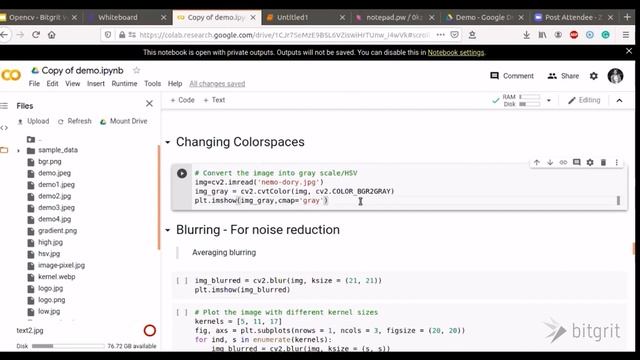Run the cv2.blur ksize 21 cell

pyautogui.click(x=182, y=281)
